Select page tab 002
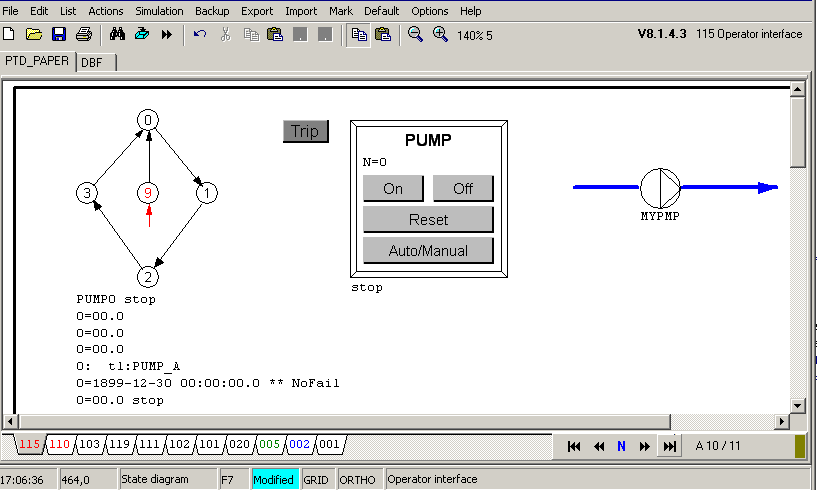 (299, 445)
